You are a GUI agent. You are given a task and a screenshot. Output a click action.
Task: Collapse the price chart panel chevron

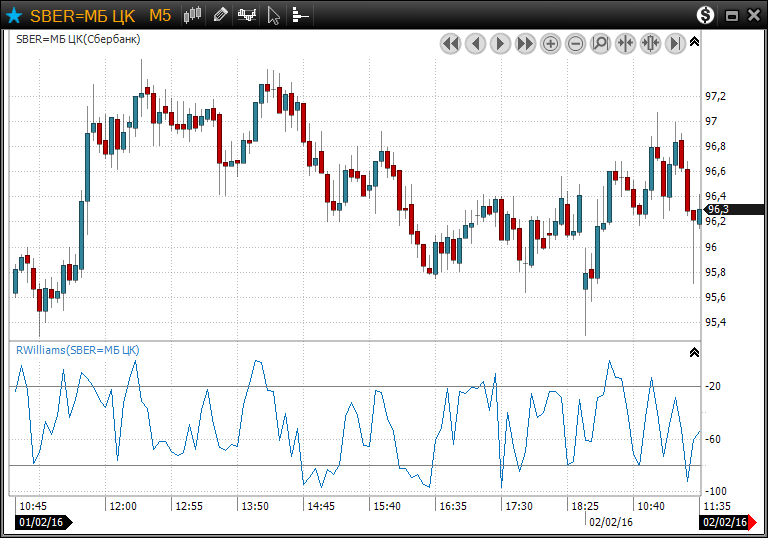point(695,42)
